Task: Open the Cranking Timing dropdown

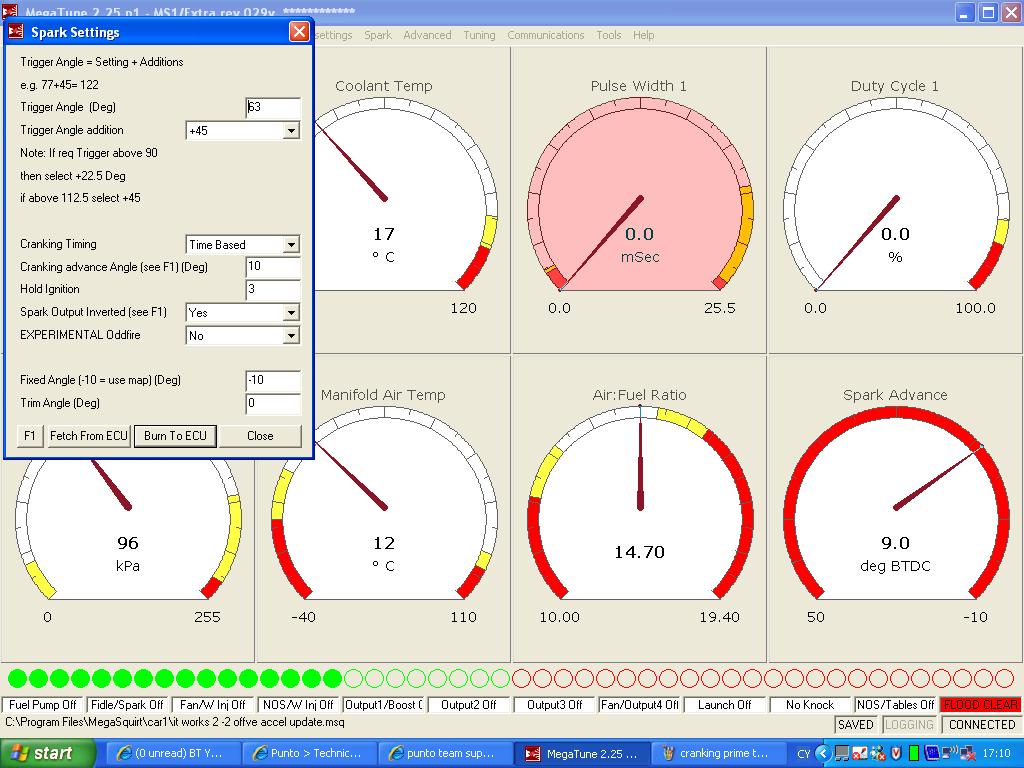Action: (x=291, y=245)
